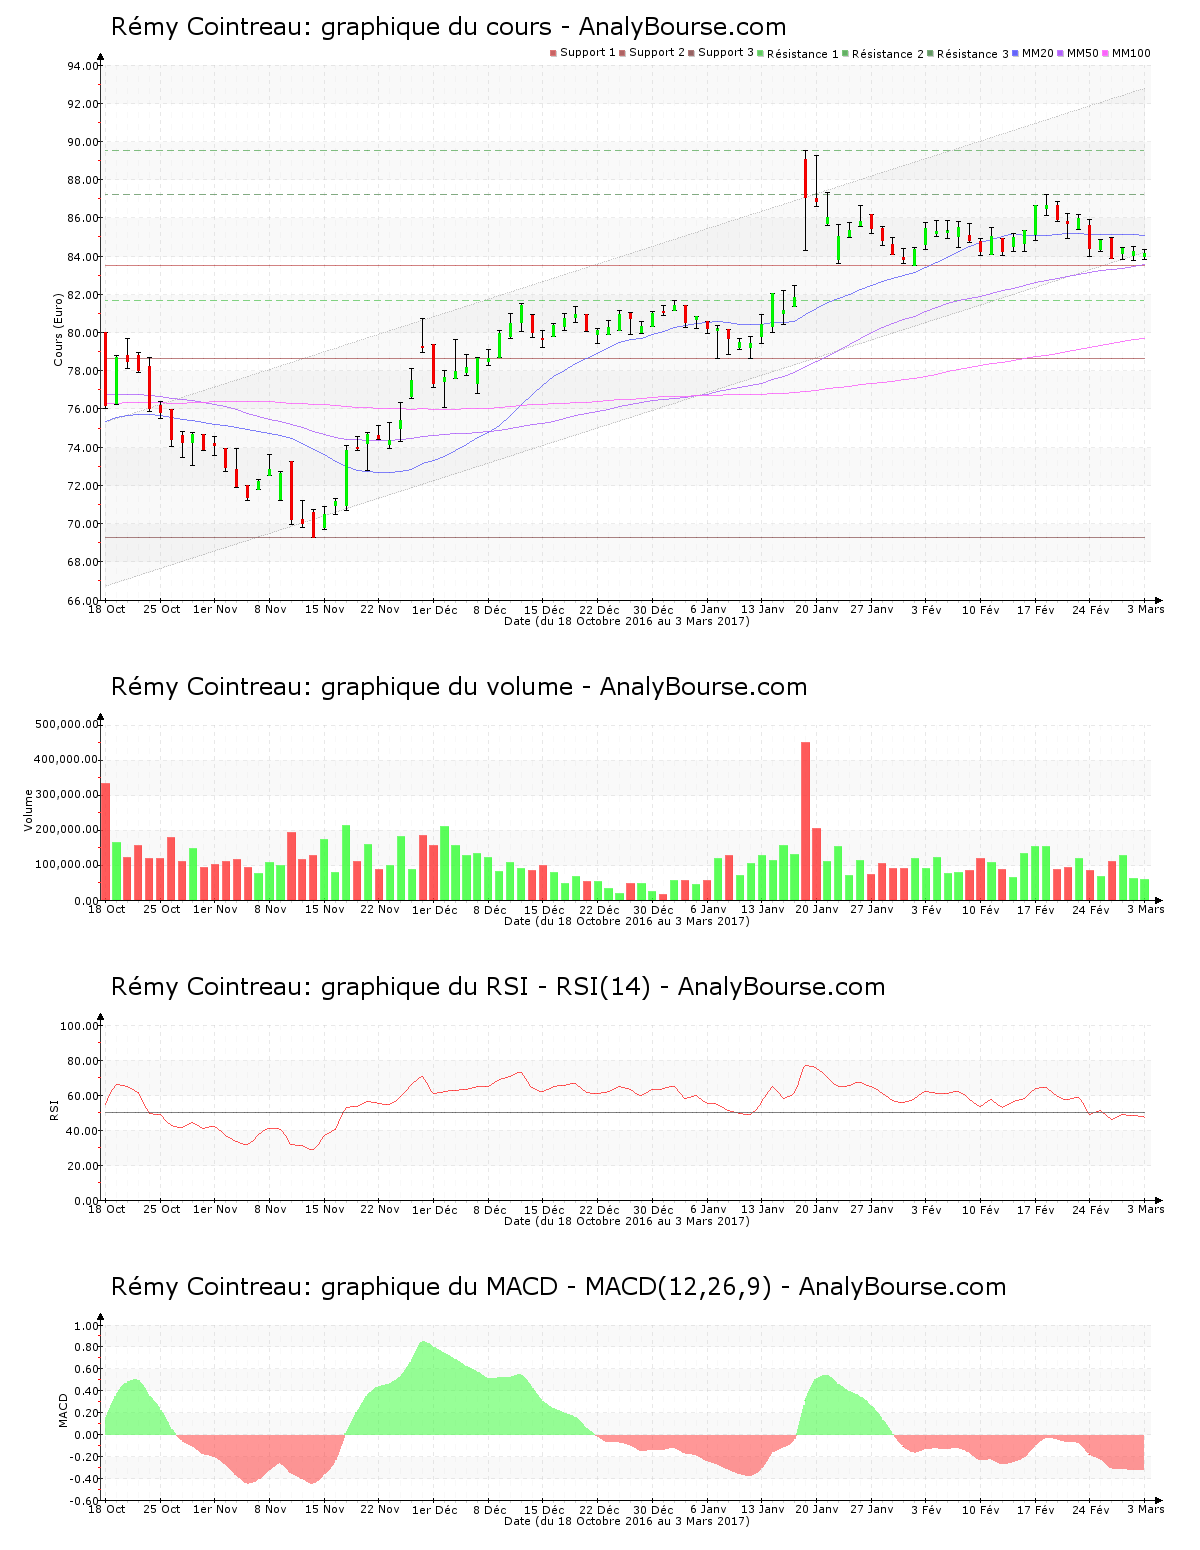
Task: Click the 100,000.00 tick on volume chart
Action: [x=66, y=865]
